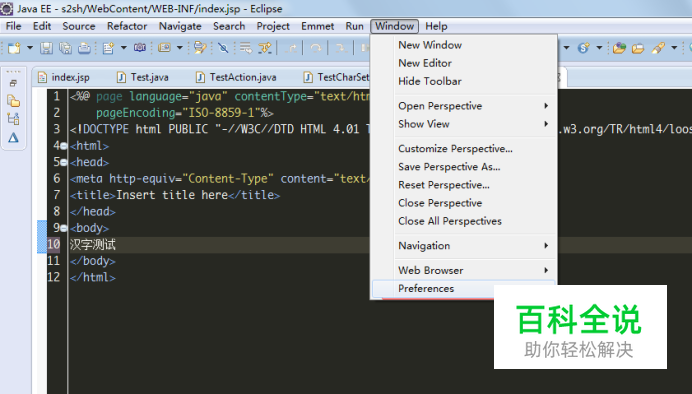The width and height of the screenshot is (692, 394).
Task: Collapse the head tag fold at line 5
Action: [64, 162]
